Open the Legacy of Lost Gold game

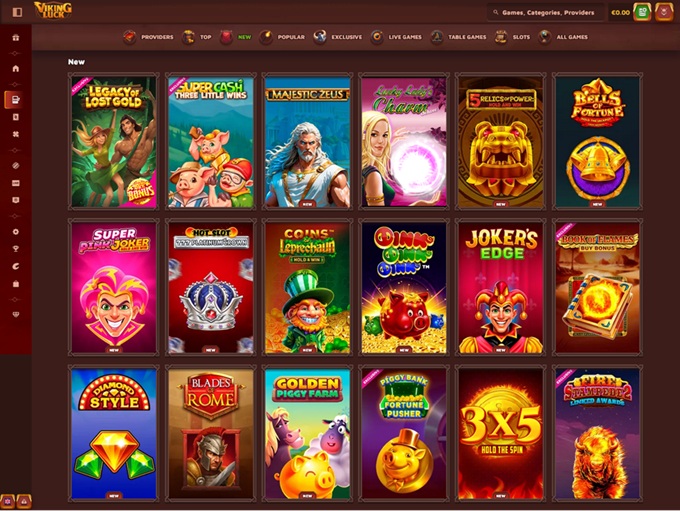tap(113, 141)
